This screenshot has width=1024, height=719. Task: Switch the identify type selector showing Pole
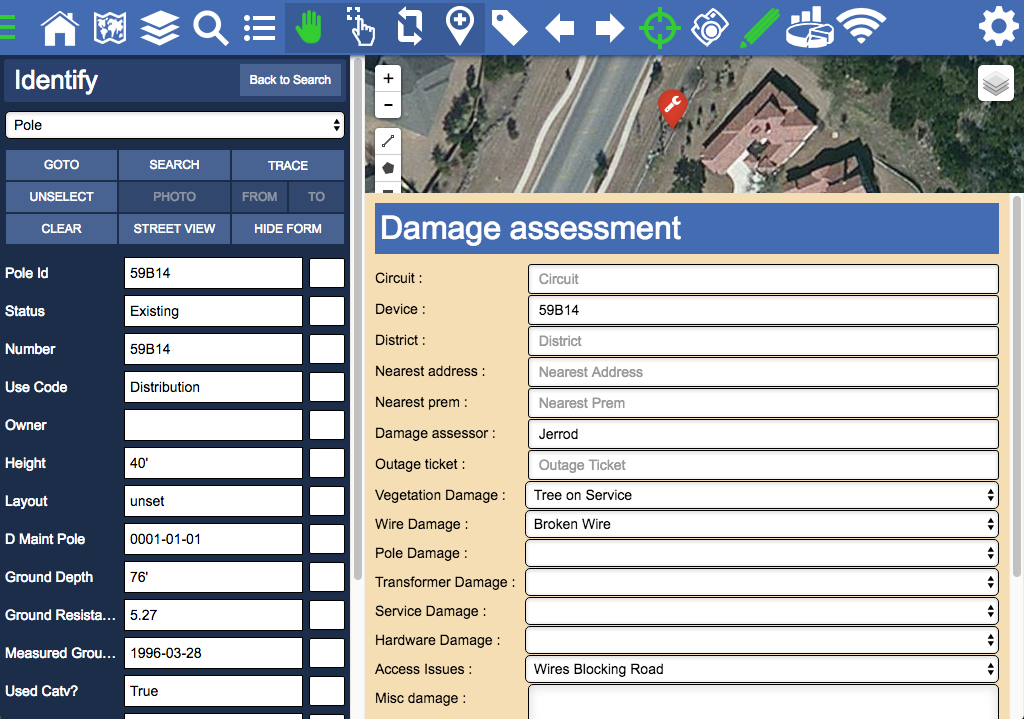click(175, 124)
